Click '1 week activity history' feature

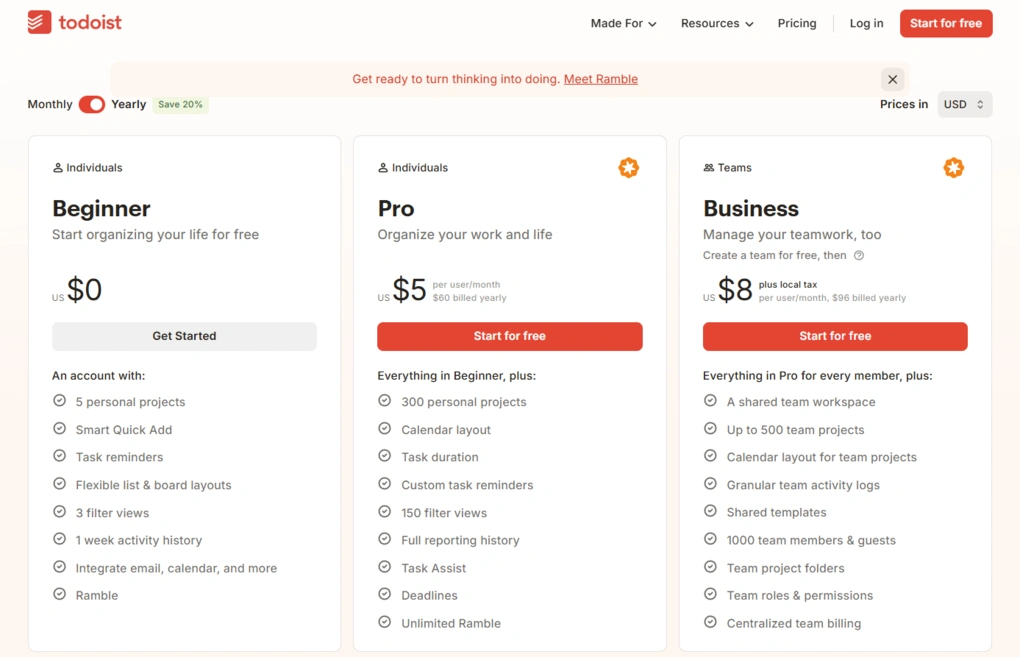[x=139, y=541]
